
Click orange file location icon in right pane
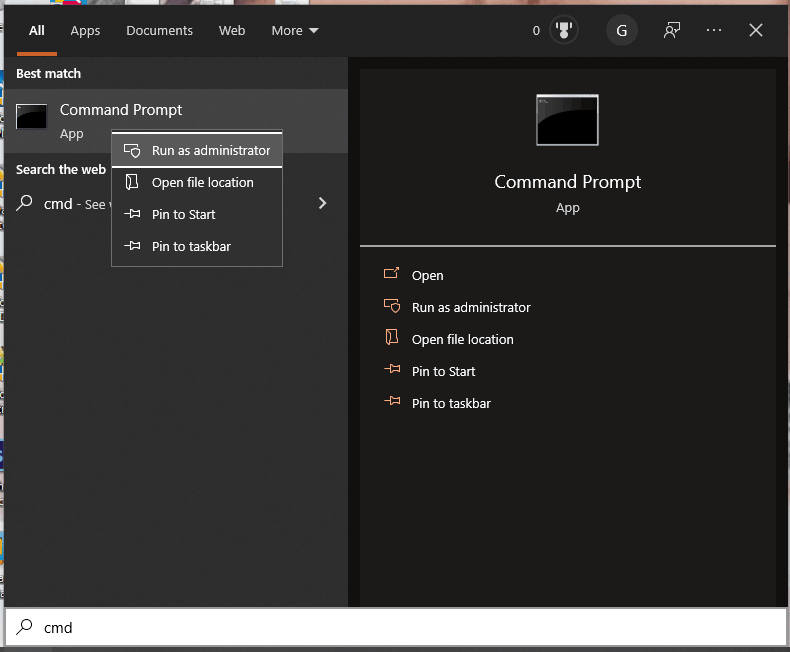pyautogui.click(x=392, y=337)
